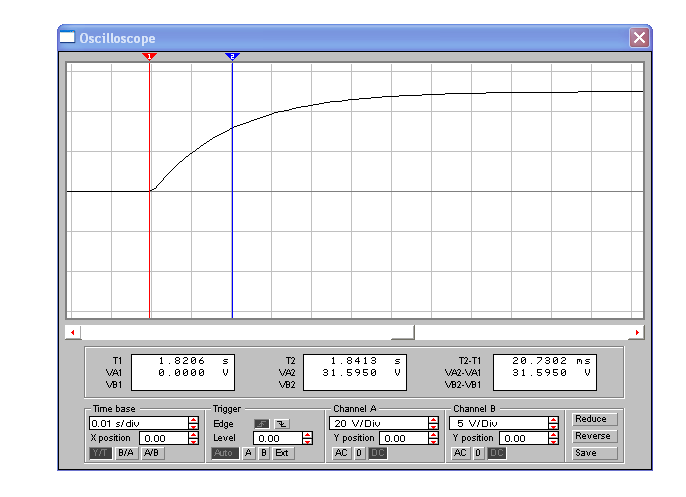Viewport: 686px width, 497px height.
Task: Increase the time base X position
Action: coord(193,435)
